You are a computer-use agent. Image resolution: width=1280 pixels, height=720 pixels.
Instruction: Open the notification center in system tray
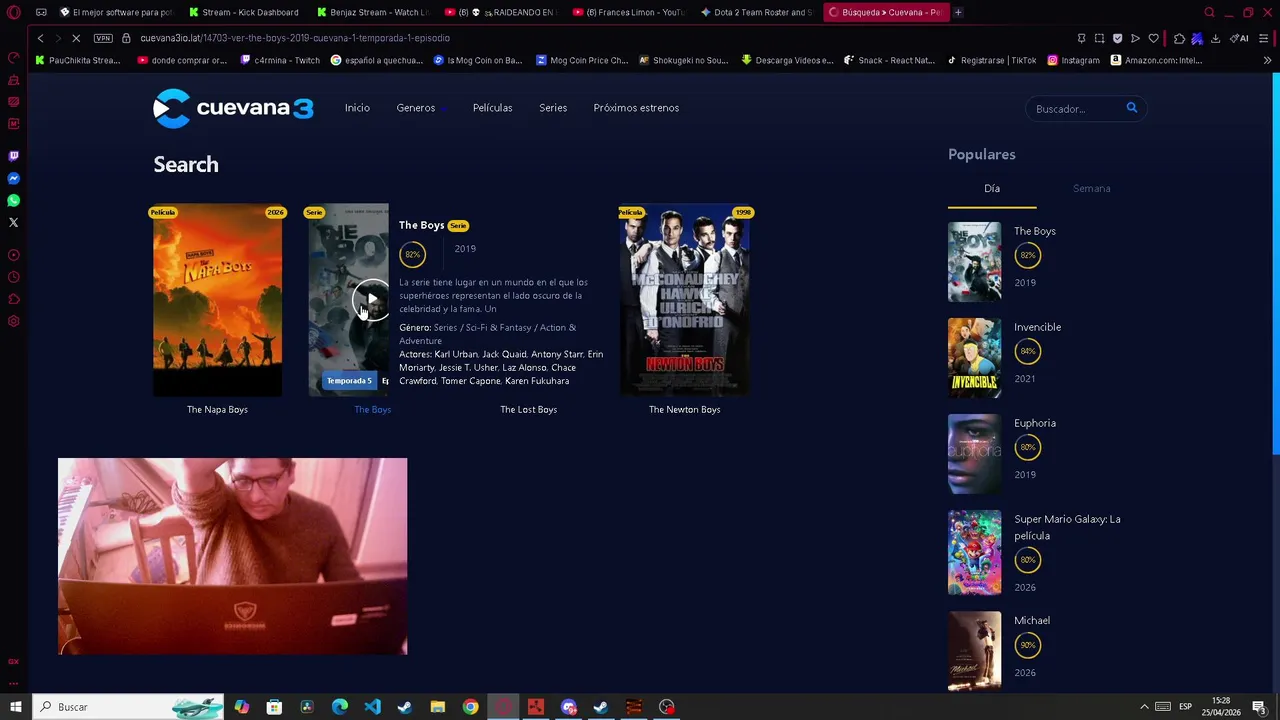(1259, 707)
